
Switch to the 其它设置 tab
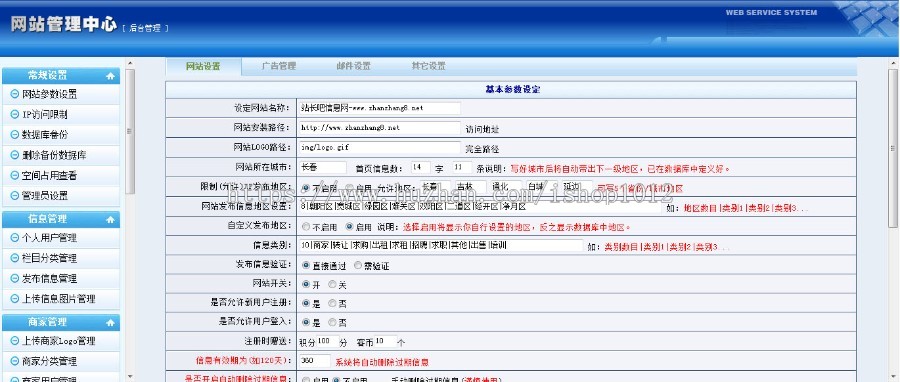pos(428,66)
